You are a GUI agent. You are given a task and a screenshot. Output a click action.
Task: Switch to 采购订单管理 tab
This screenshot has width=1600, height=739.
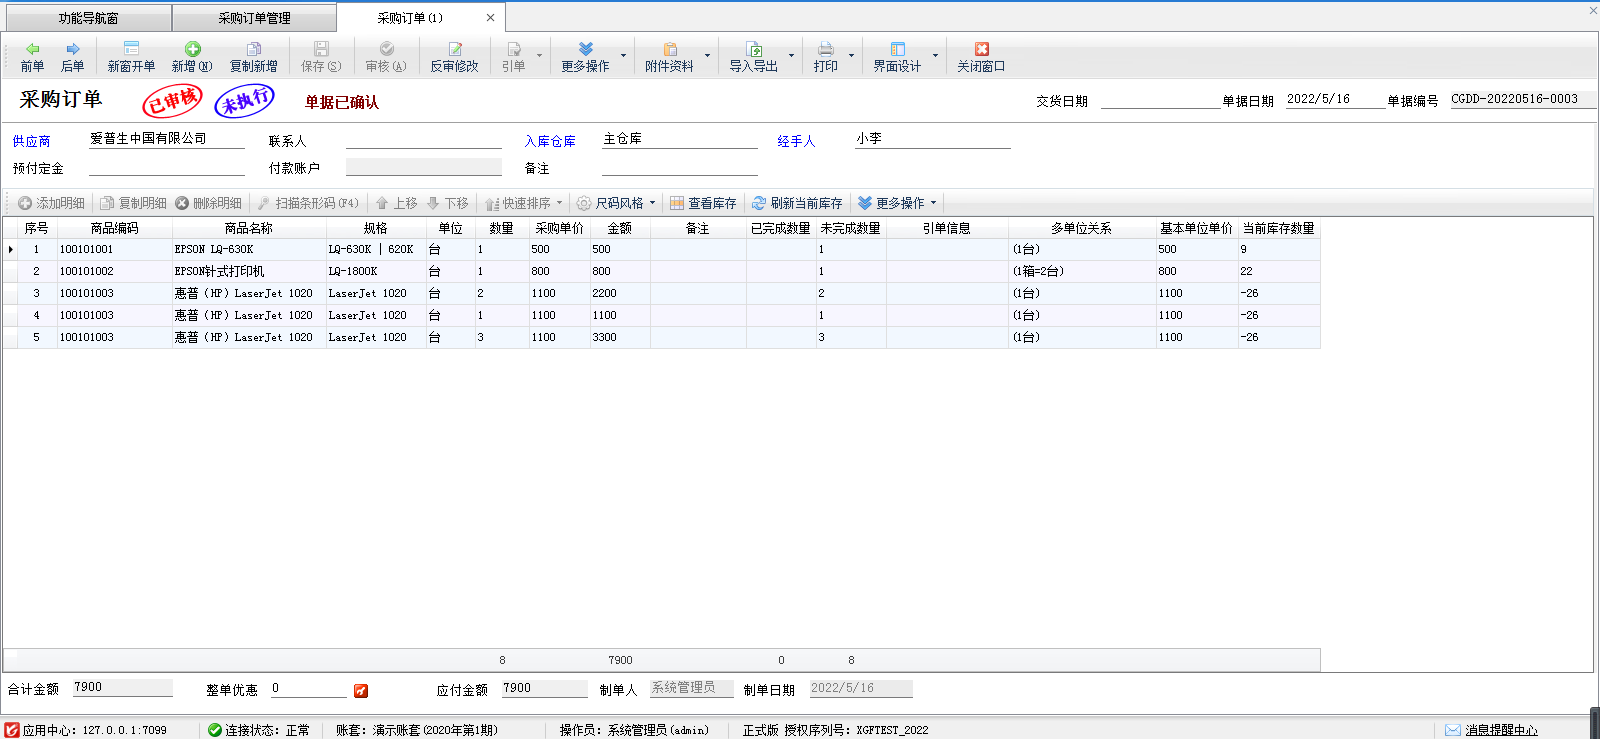pyautogui.click(x=254, y=18)
